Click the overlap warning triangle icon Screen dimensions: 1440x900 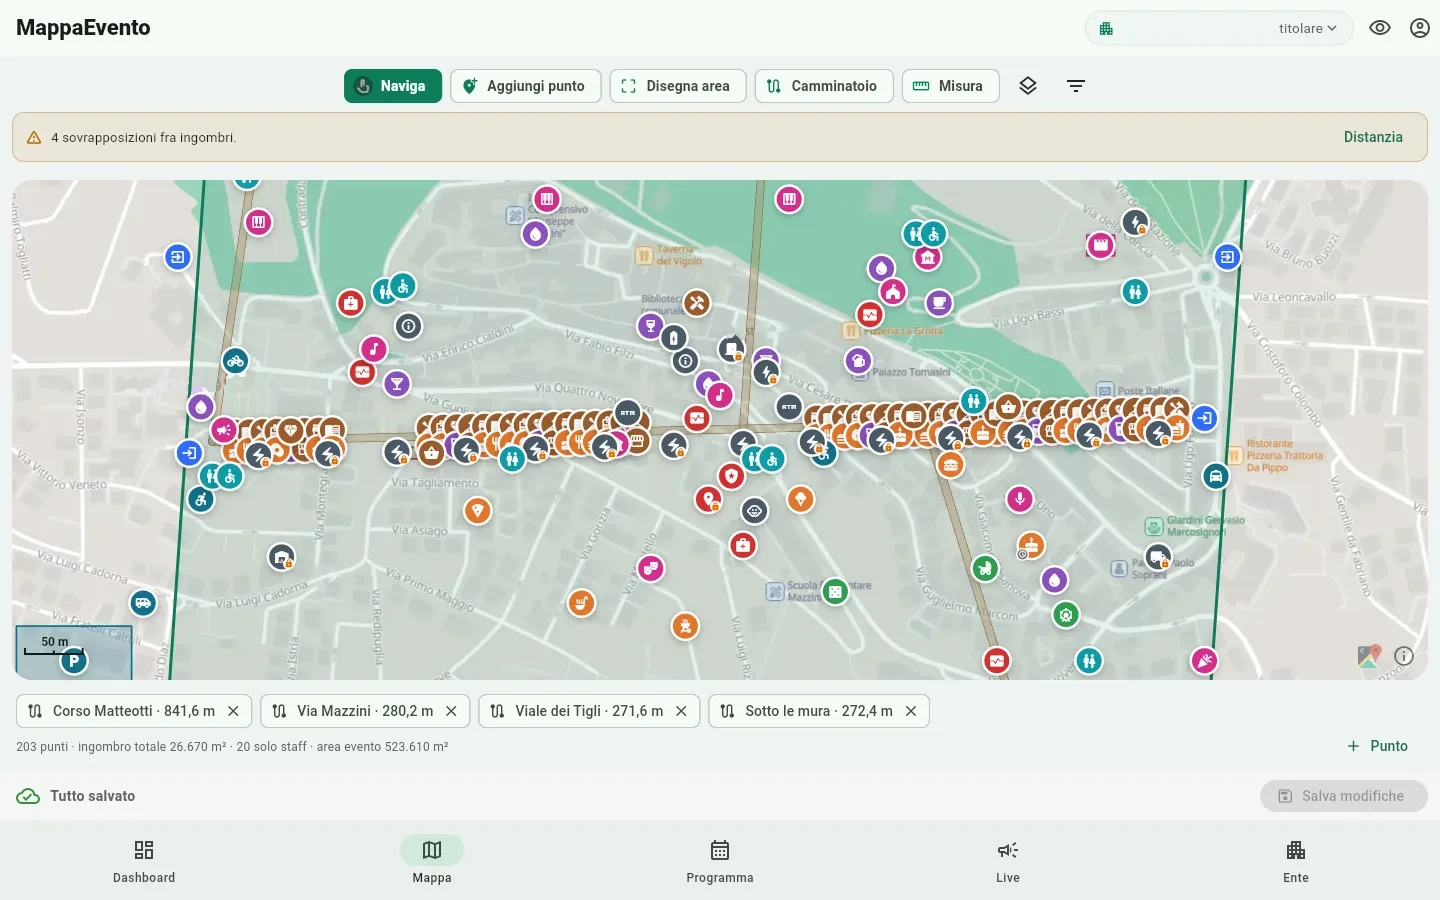pos(34,138)
